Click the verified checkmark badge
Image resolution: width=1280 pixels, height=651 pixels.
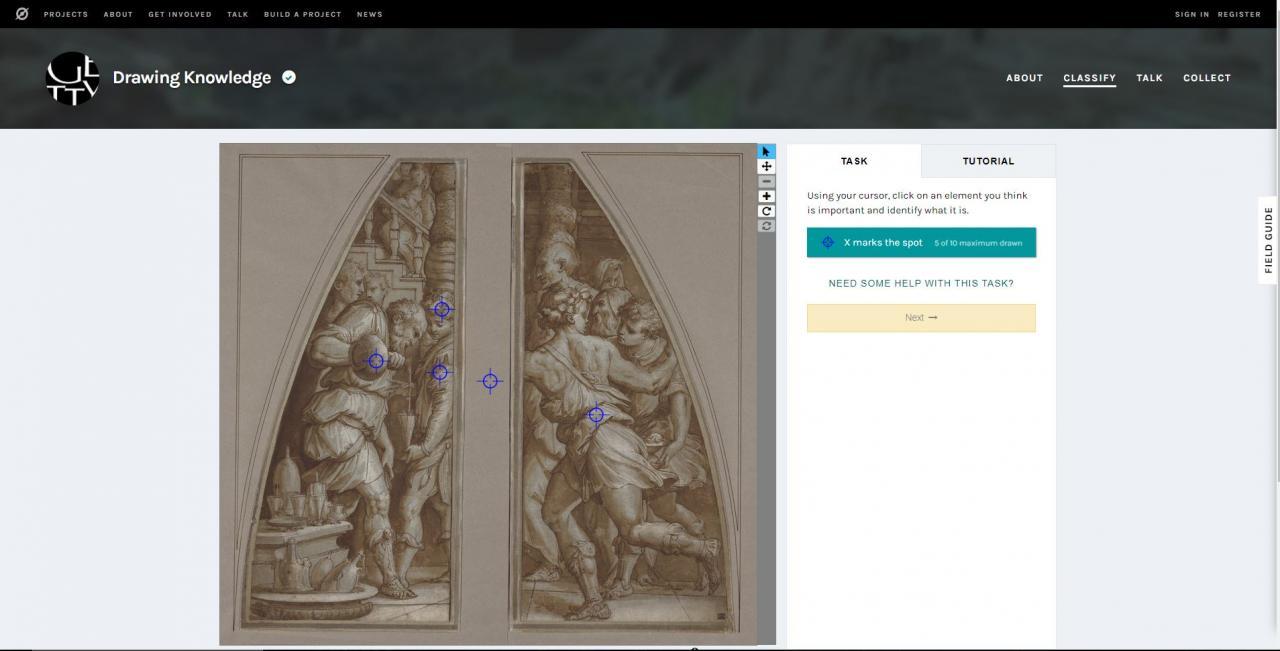point(289,77)
